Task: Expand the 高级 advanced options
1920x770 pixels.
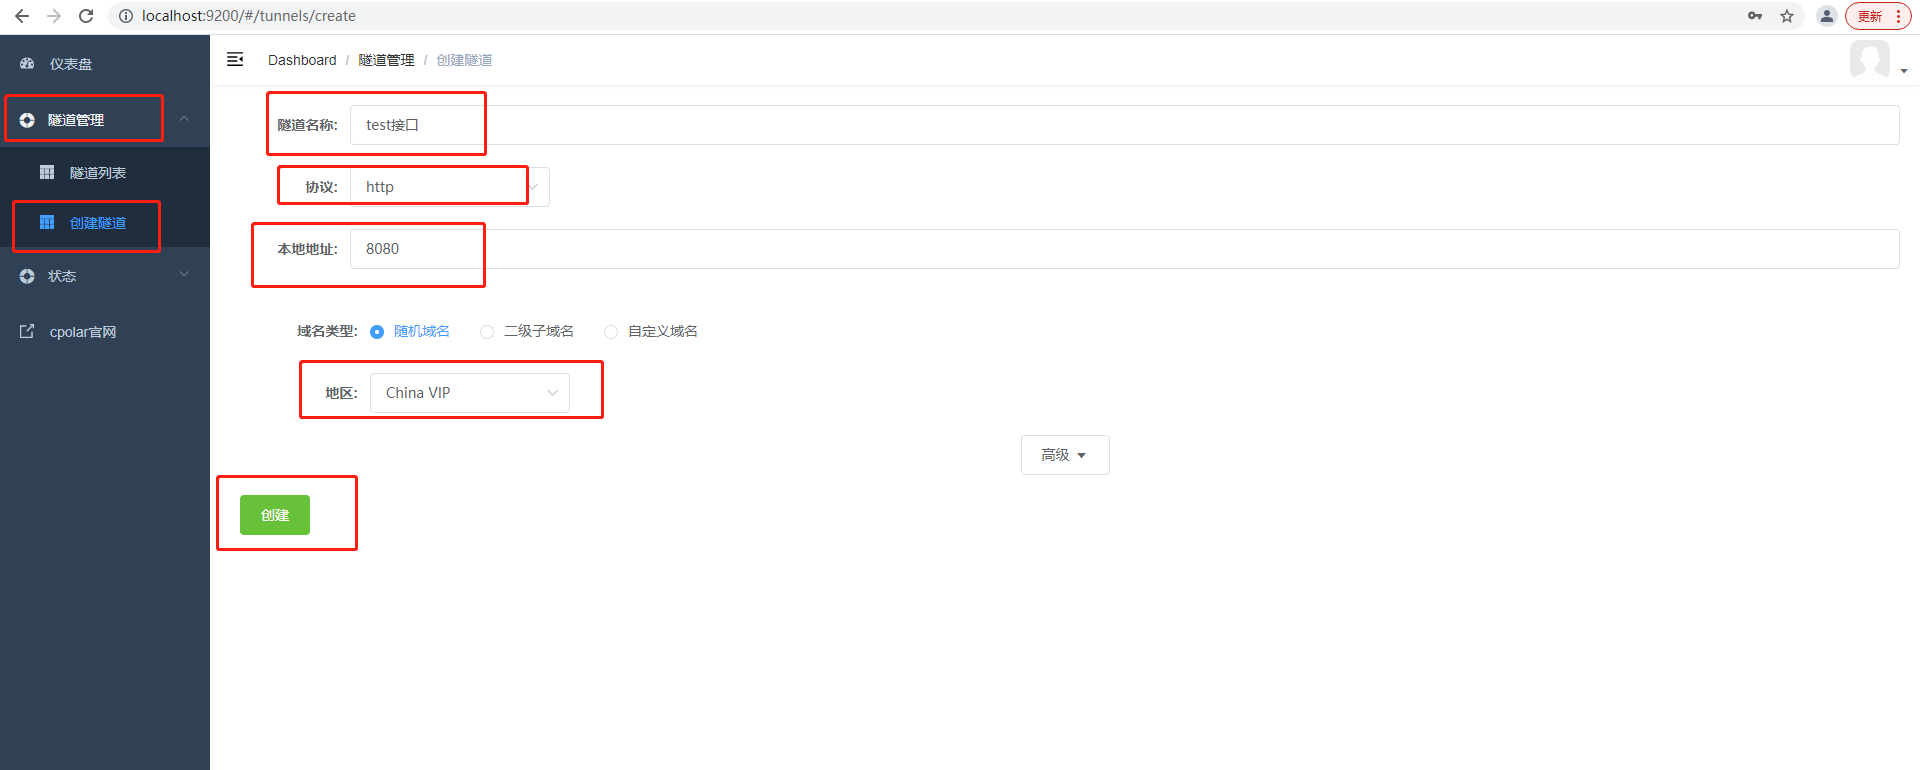Action: point(1065,455)
